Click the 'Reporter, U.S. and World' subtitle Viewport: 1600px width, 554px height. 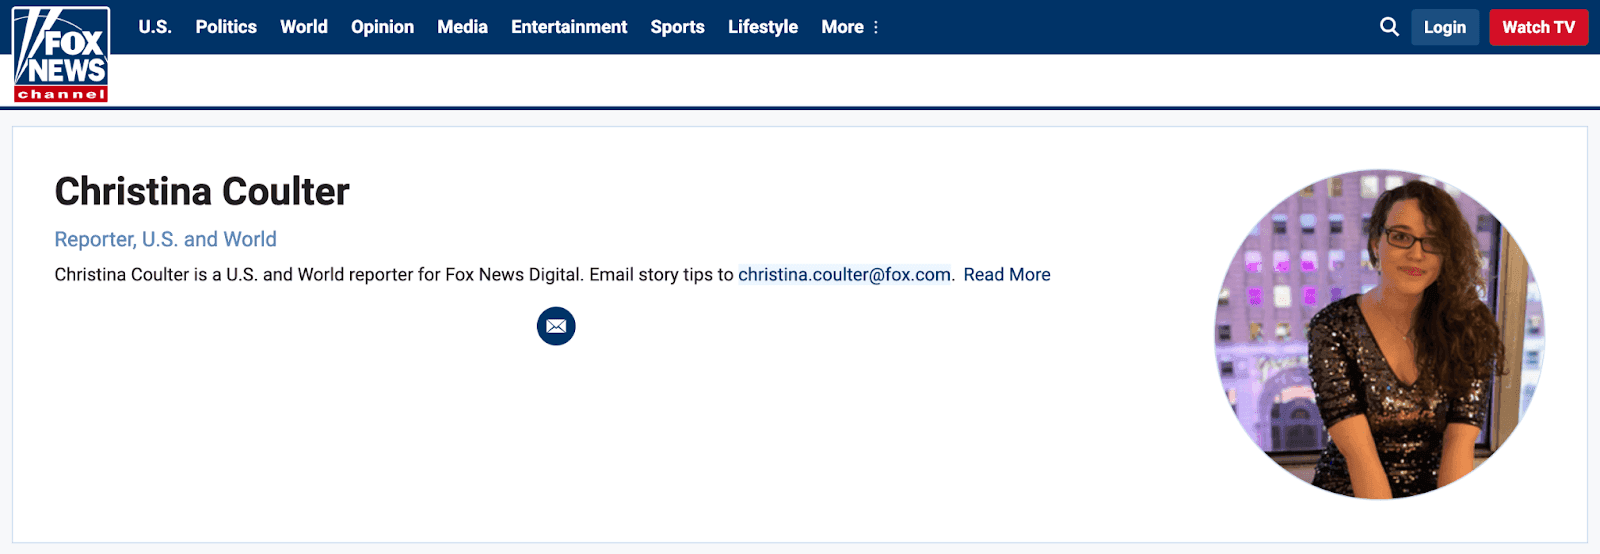pos(165,239)
